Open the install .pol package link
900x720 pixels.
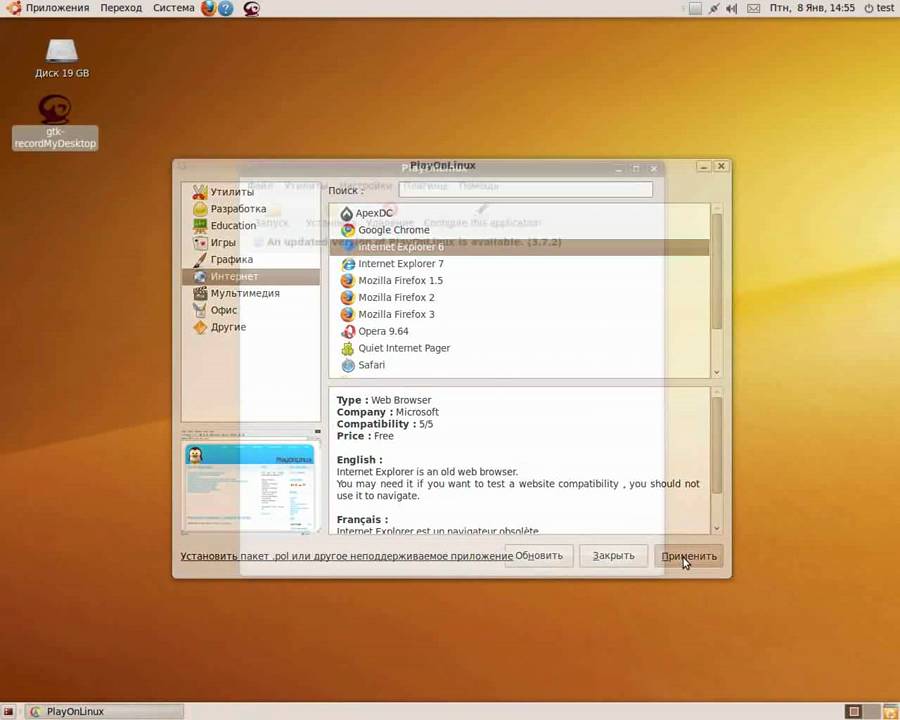pos(347,556)
